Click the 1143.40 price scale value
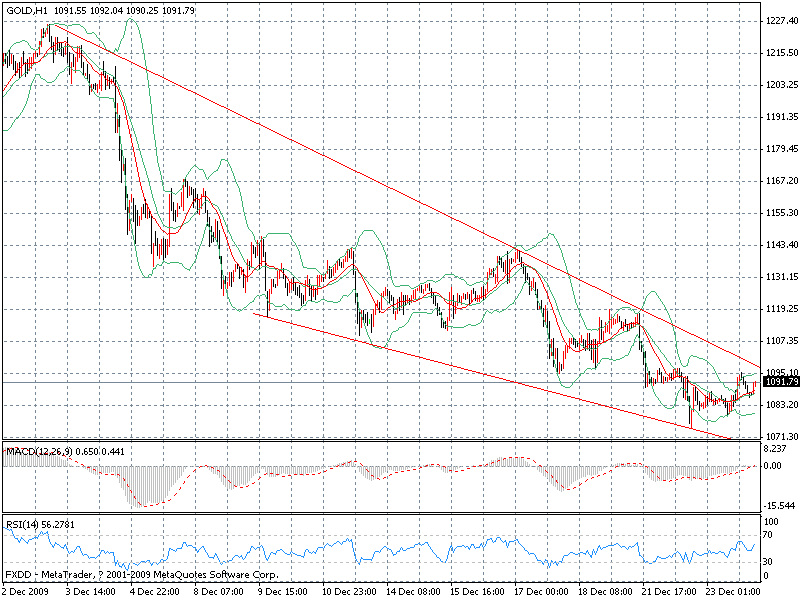This screenshot has width=800, height=600. pyautogui.click(x=782, y=245)
